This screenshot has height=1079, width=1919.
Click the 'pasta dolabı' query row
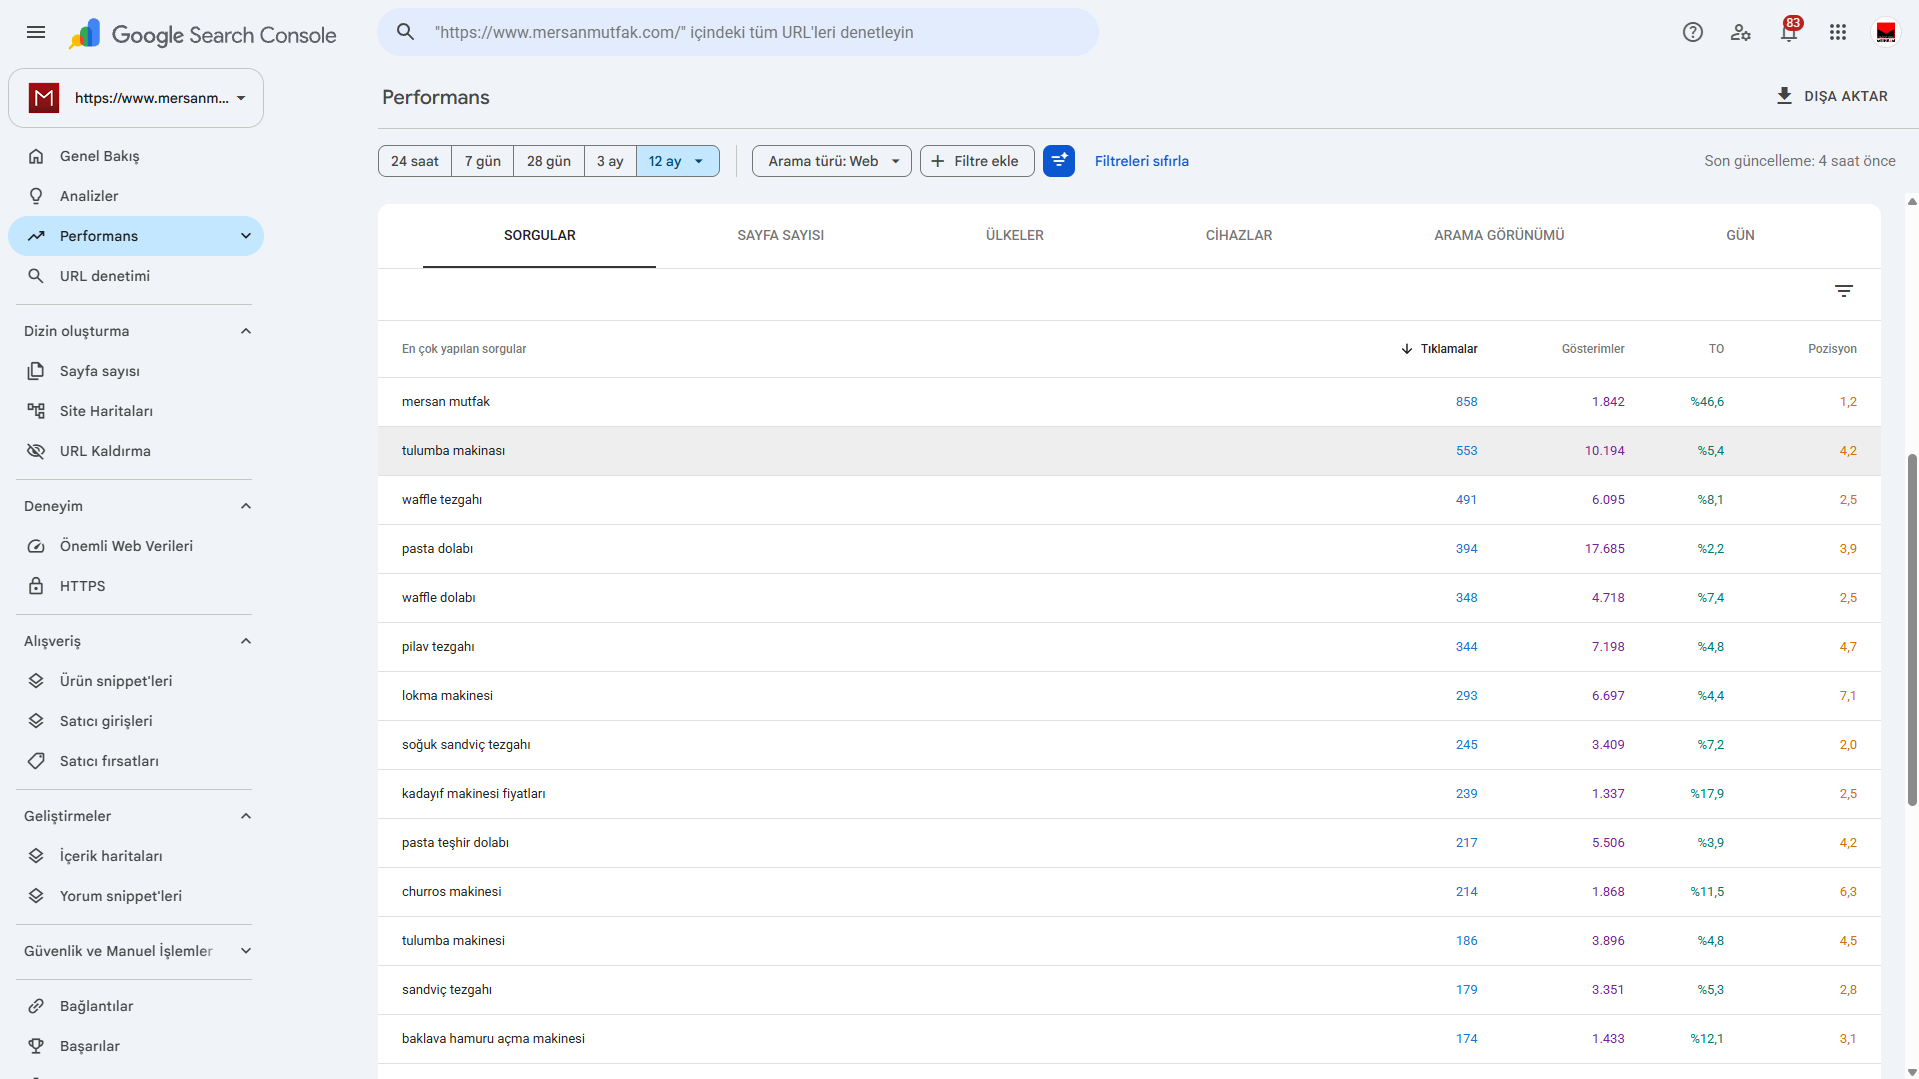pyautogui.click(x=1129, y=549)
